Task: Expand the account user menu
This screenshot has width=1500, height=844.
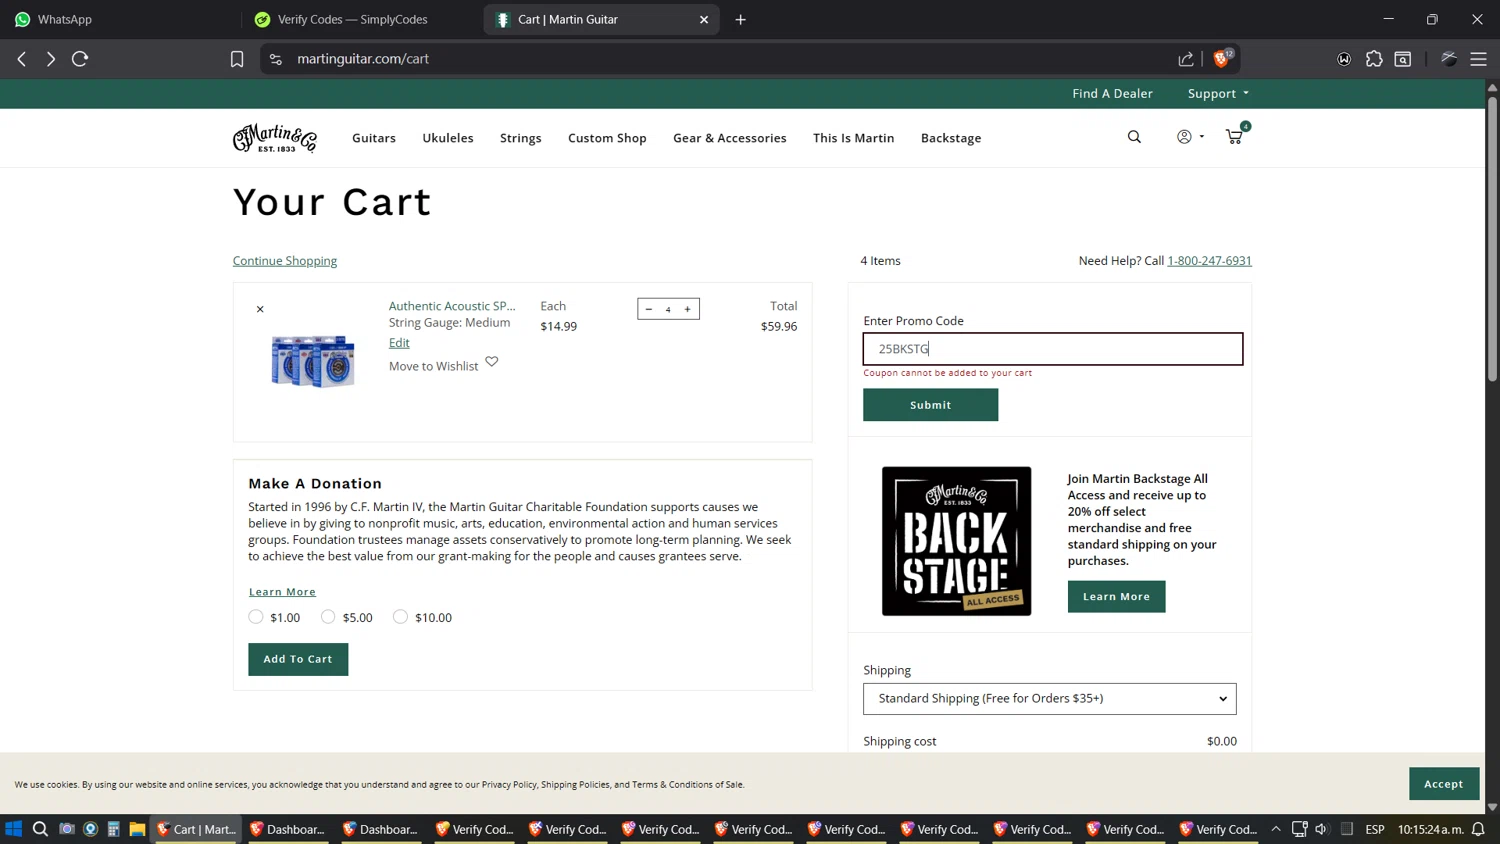Action: pyautogui.click(x=1190, y=137)
